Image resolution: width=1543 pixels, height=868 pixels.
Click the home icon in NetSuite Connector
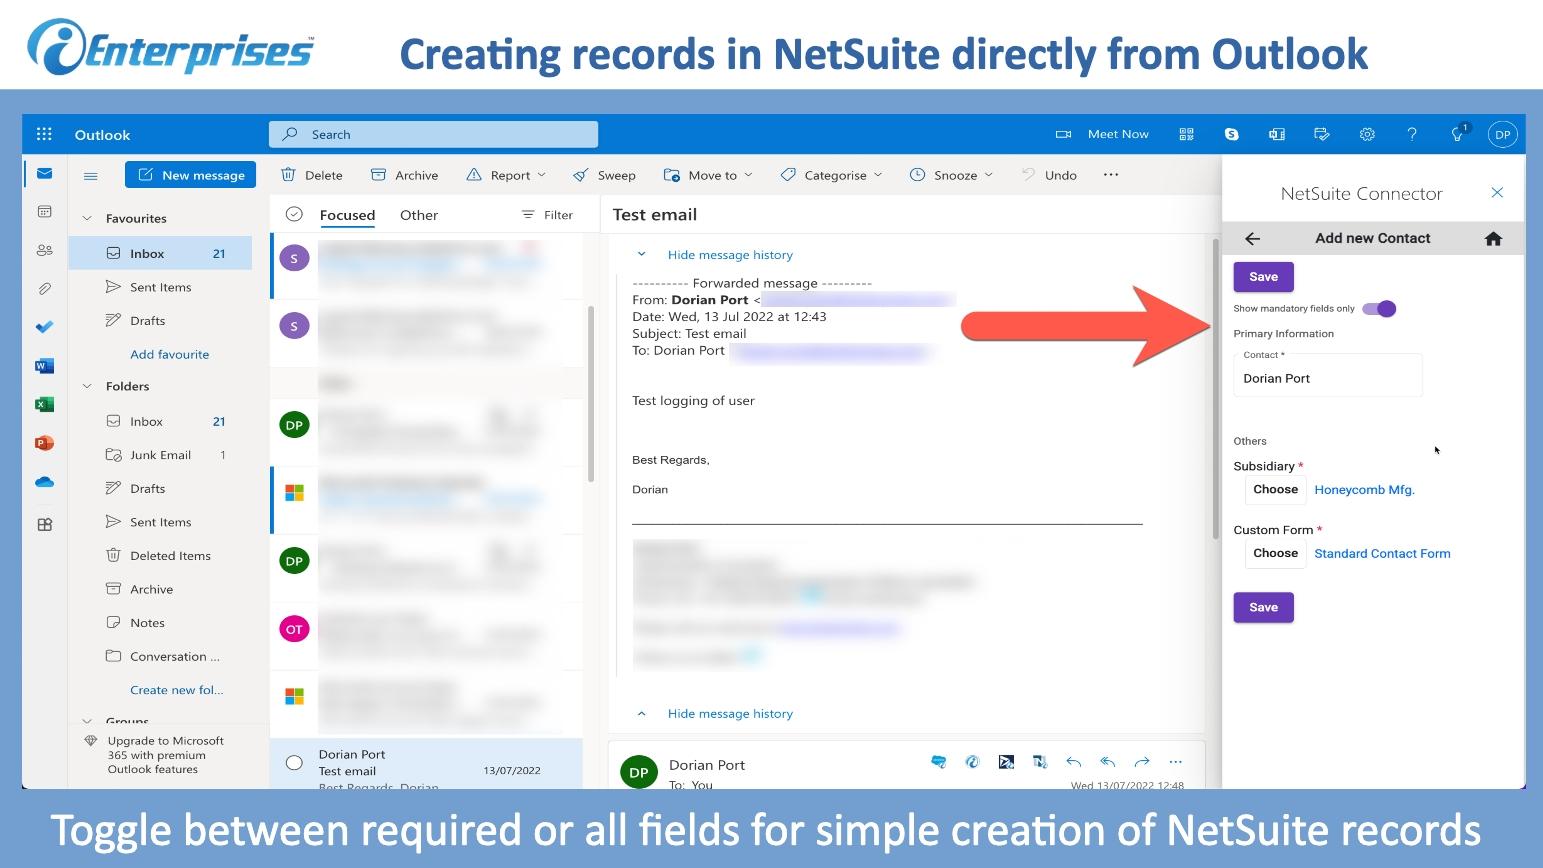click(x=1493, y=238)
